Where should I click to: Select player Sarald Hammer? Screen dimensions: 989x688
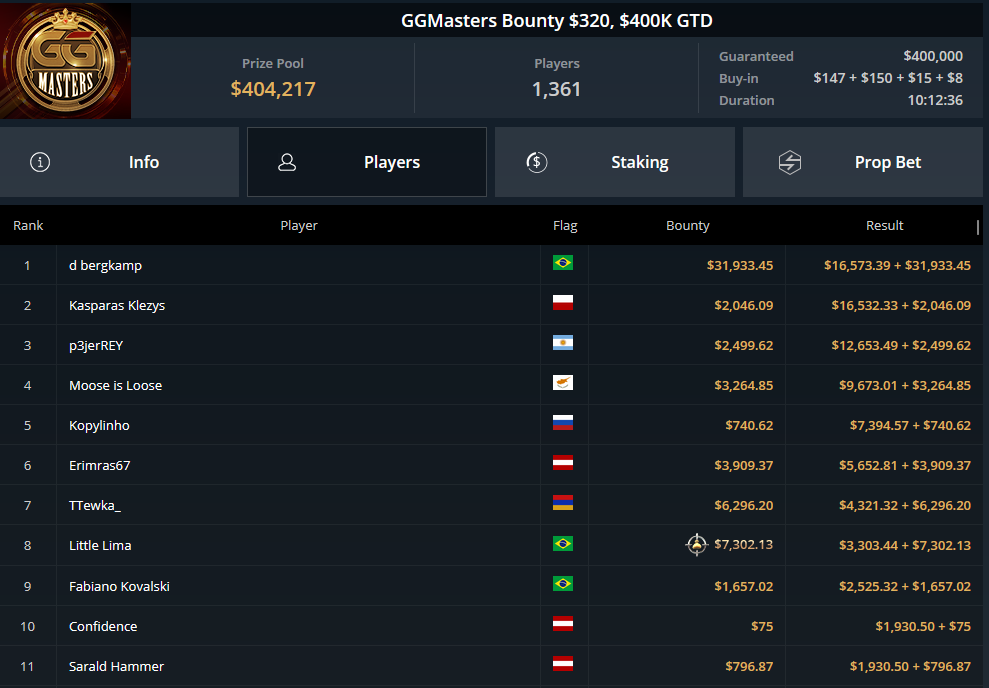click(117, 666)
